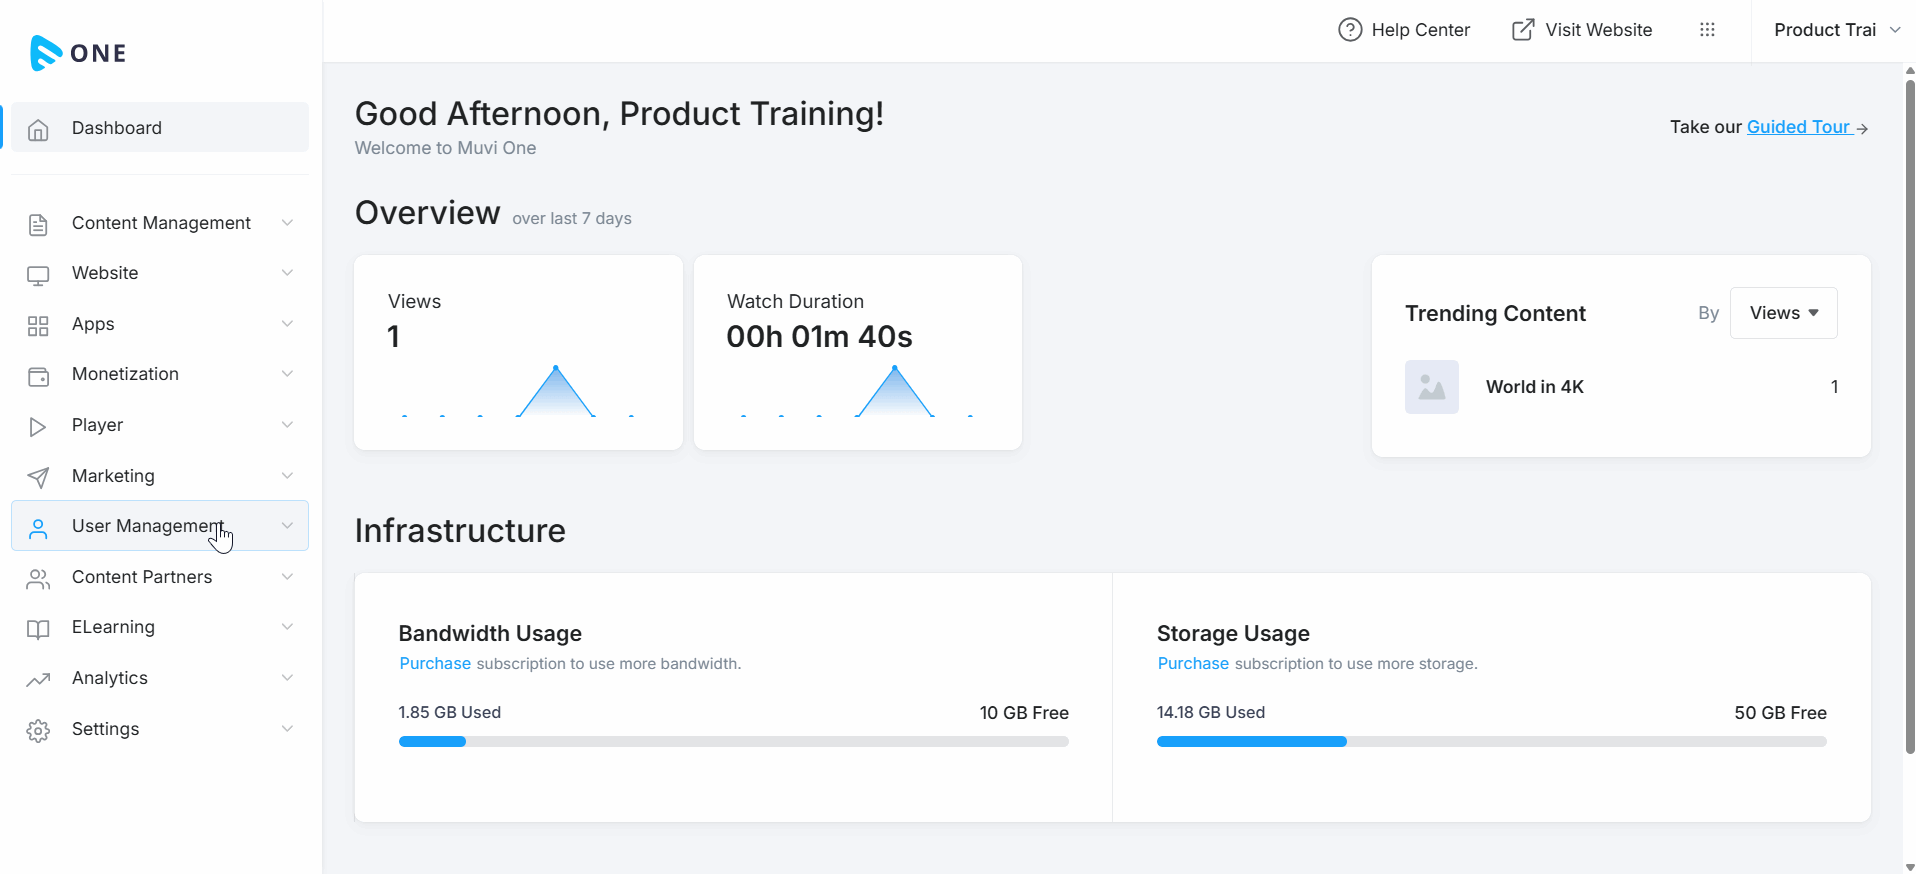Open the Trending Content Views dropdown

coord(1783,313)
